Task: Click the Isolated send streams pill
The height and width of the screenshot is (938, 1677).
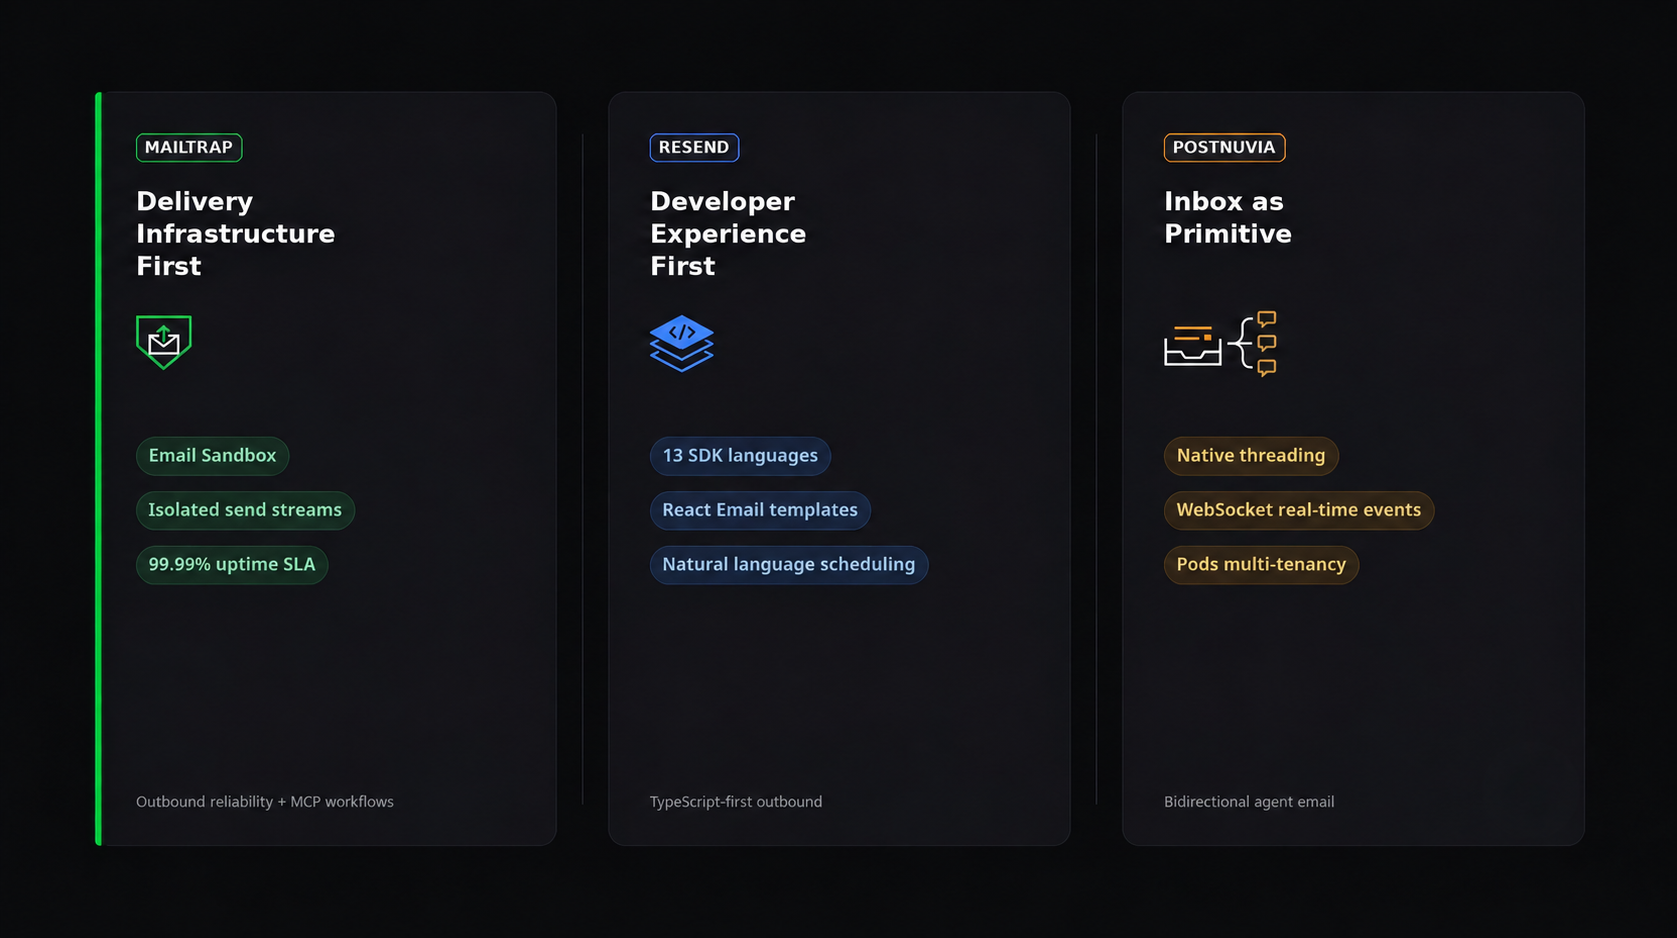Action: pos(245,510)
